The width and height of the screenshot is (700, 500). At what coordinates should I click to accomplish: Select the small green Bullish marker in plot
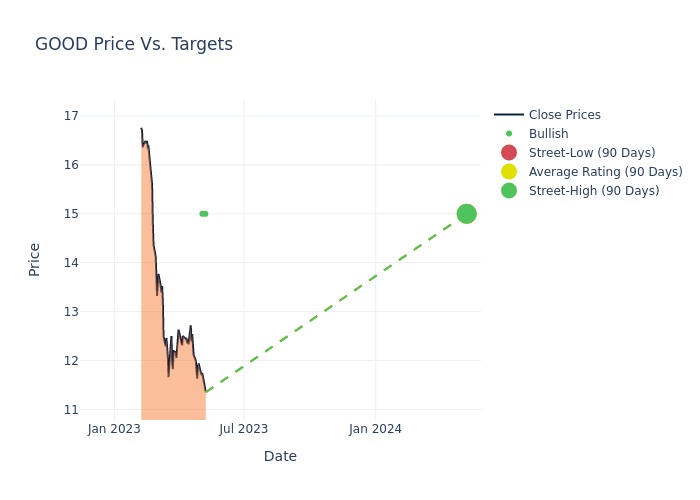pyautogui.click(x=204, y=214)
